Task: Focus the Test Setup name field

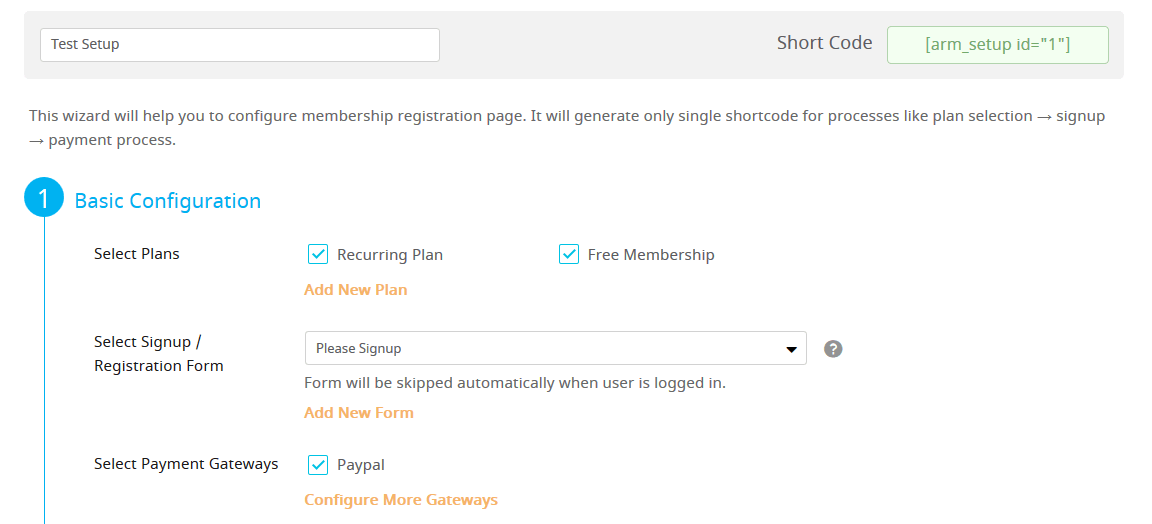Action: (x=240, y=45)
